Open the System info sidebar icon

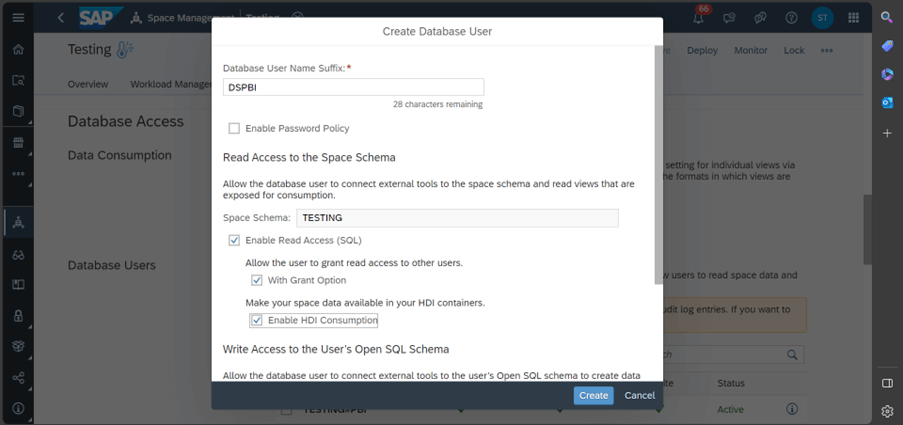tap(18, 408)
